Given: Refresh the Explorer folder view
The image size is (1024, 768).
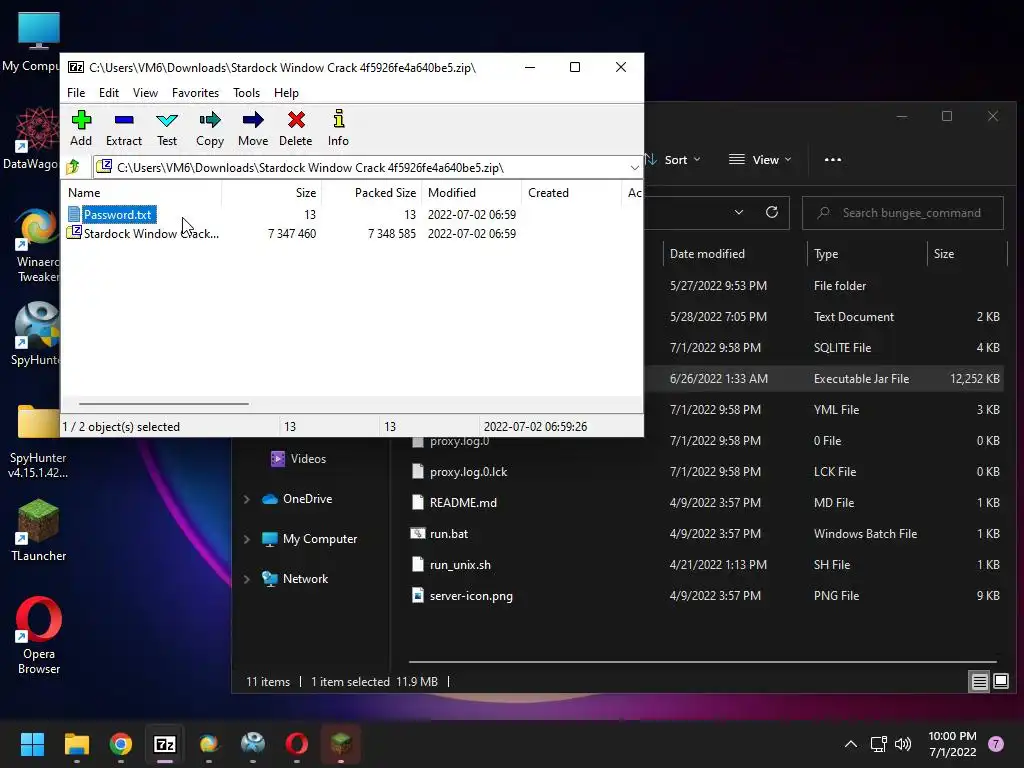Looking at the screenshot, I should [x=772, y=212].
